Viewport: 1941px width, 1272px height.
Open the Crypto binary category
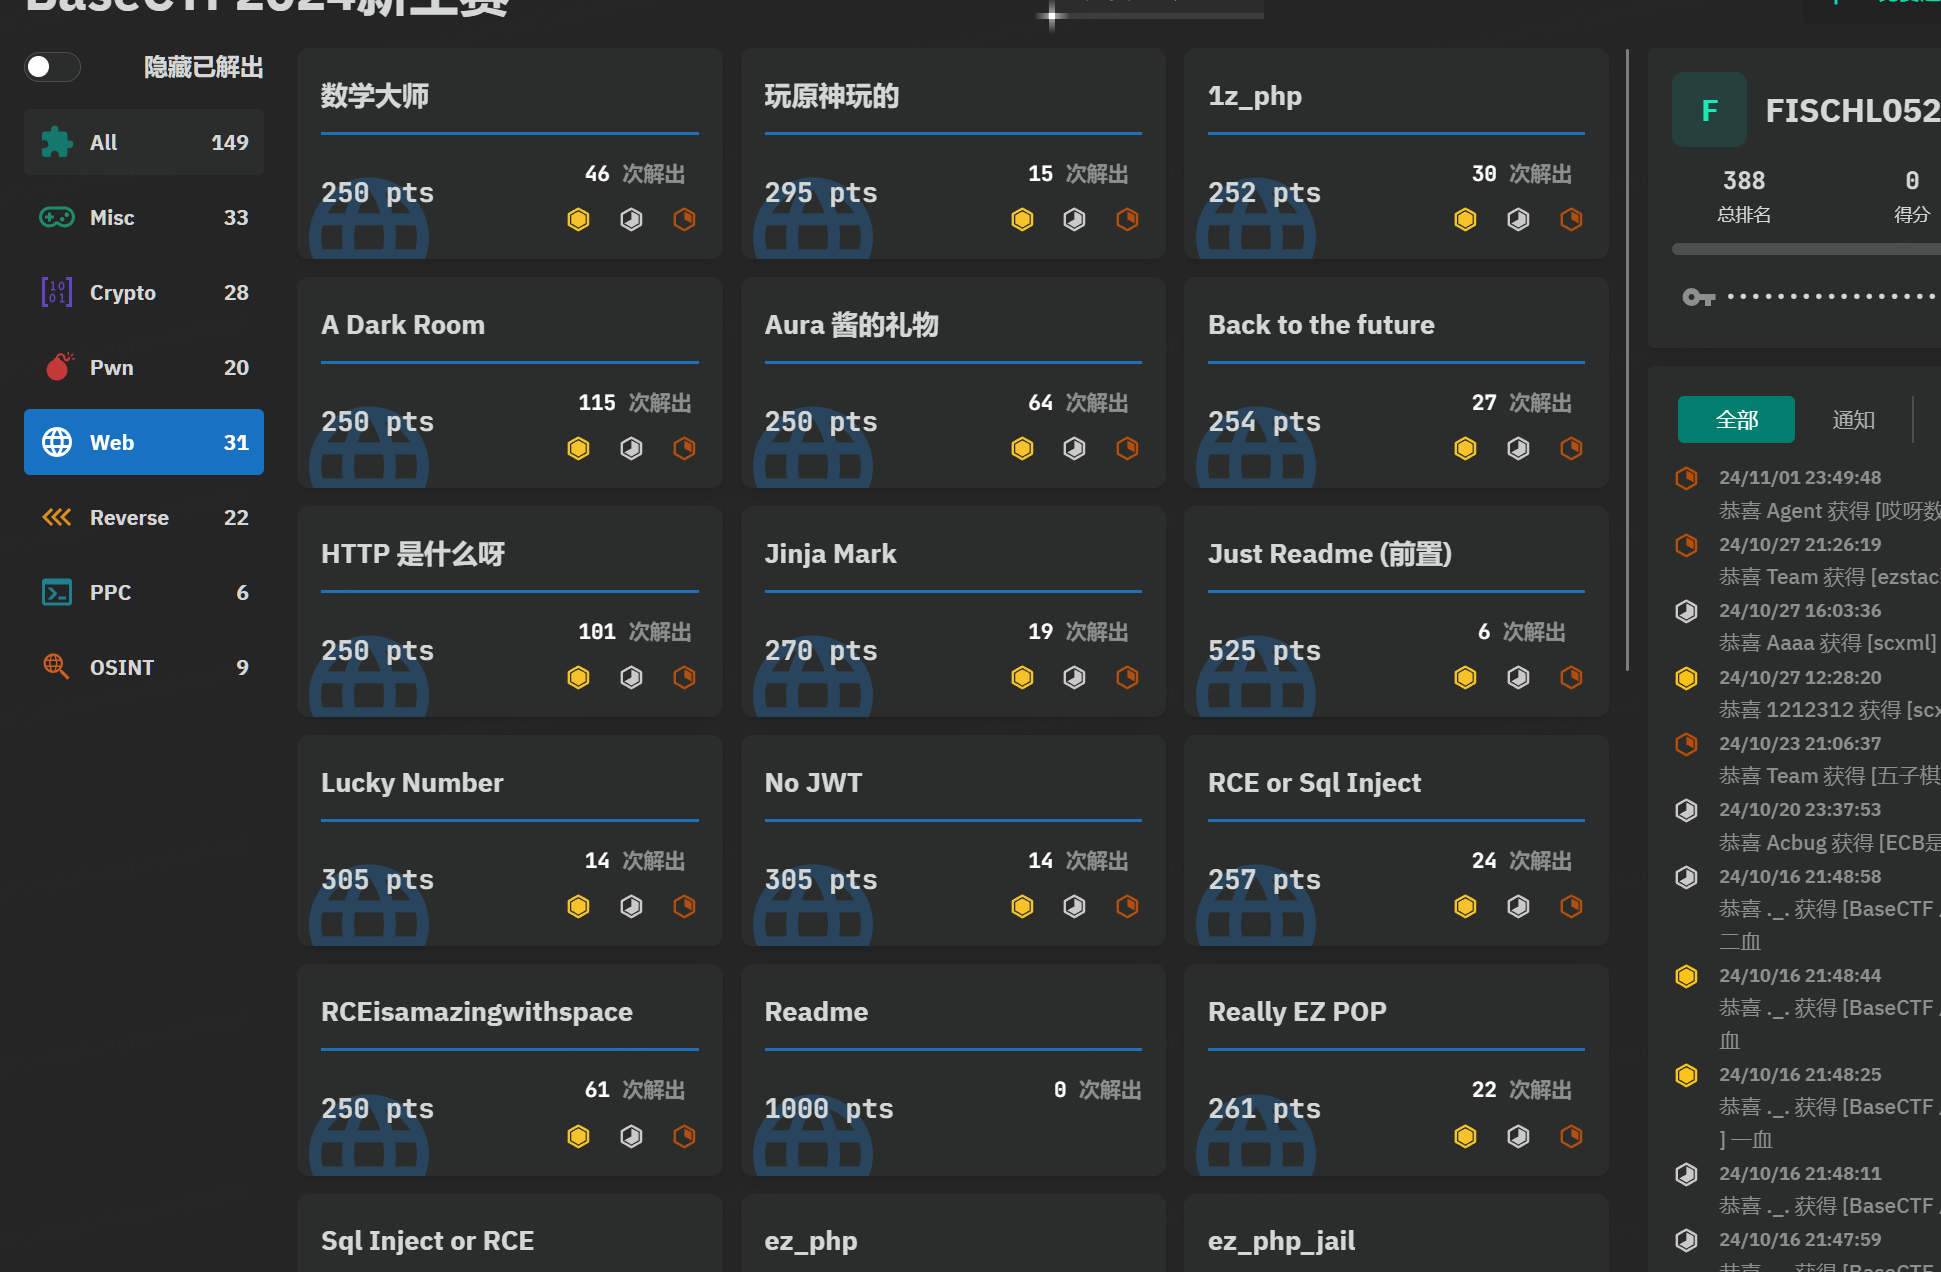point(144,292)
